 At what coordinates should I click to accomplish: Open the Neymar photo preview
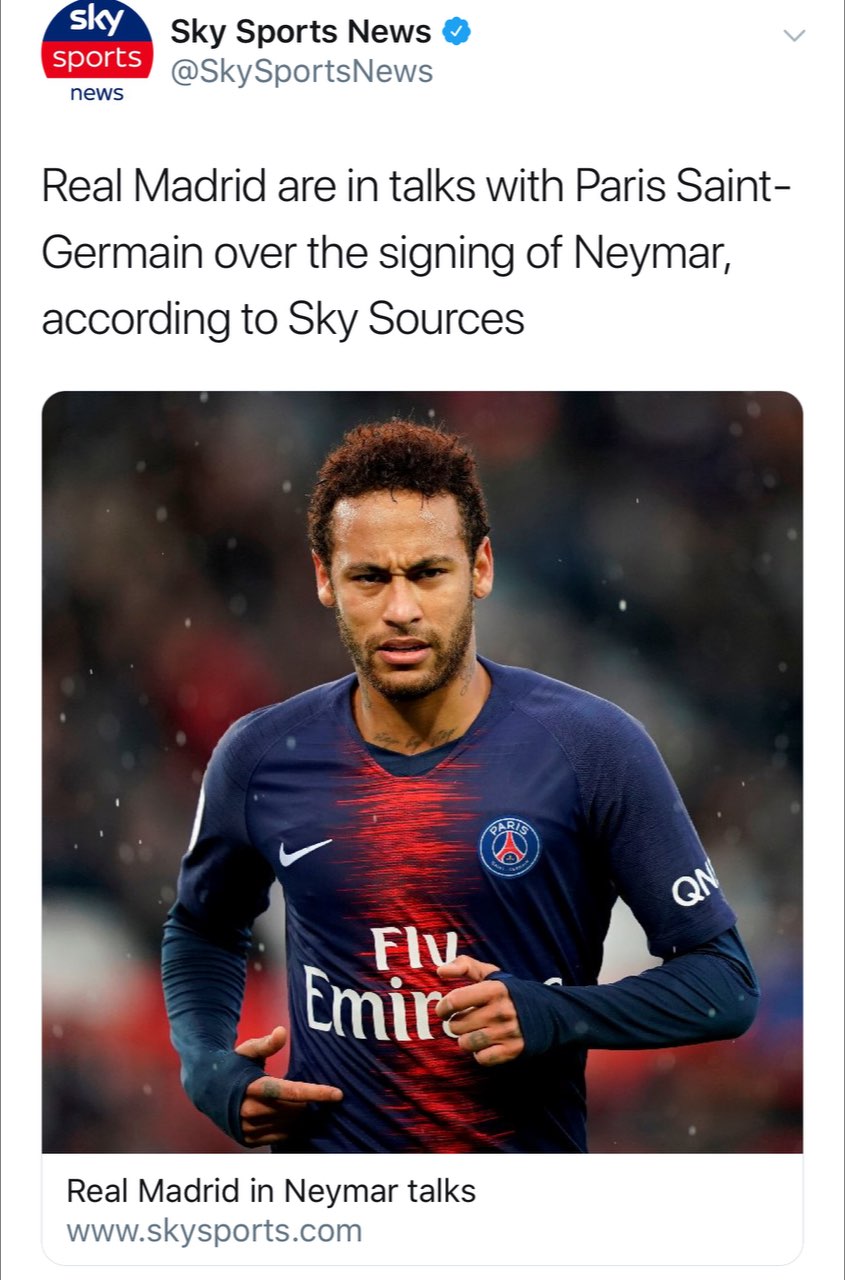(x=422, y=772)
